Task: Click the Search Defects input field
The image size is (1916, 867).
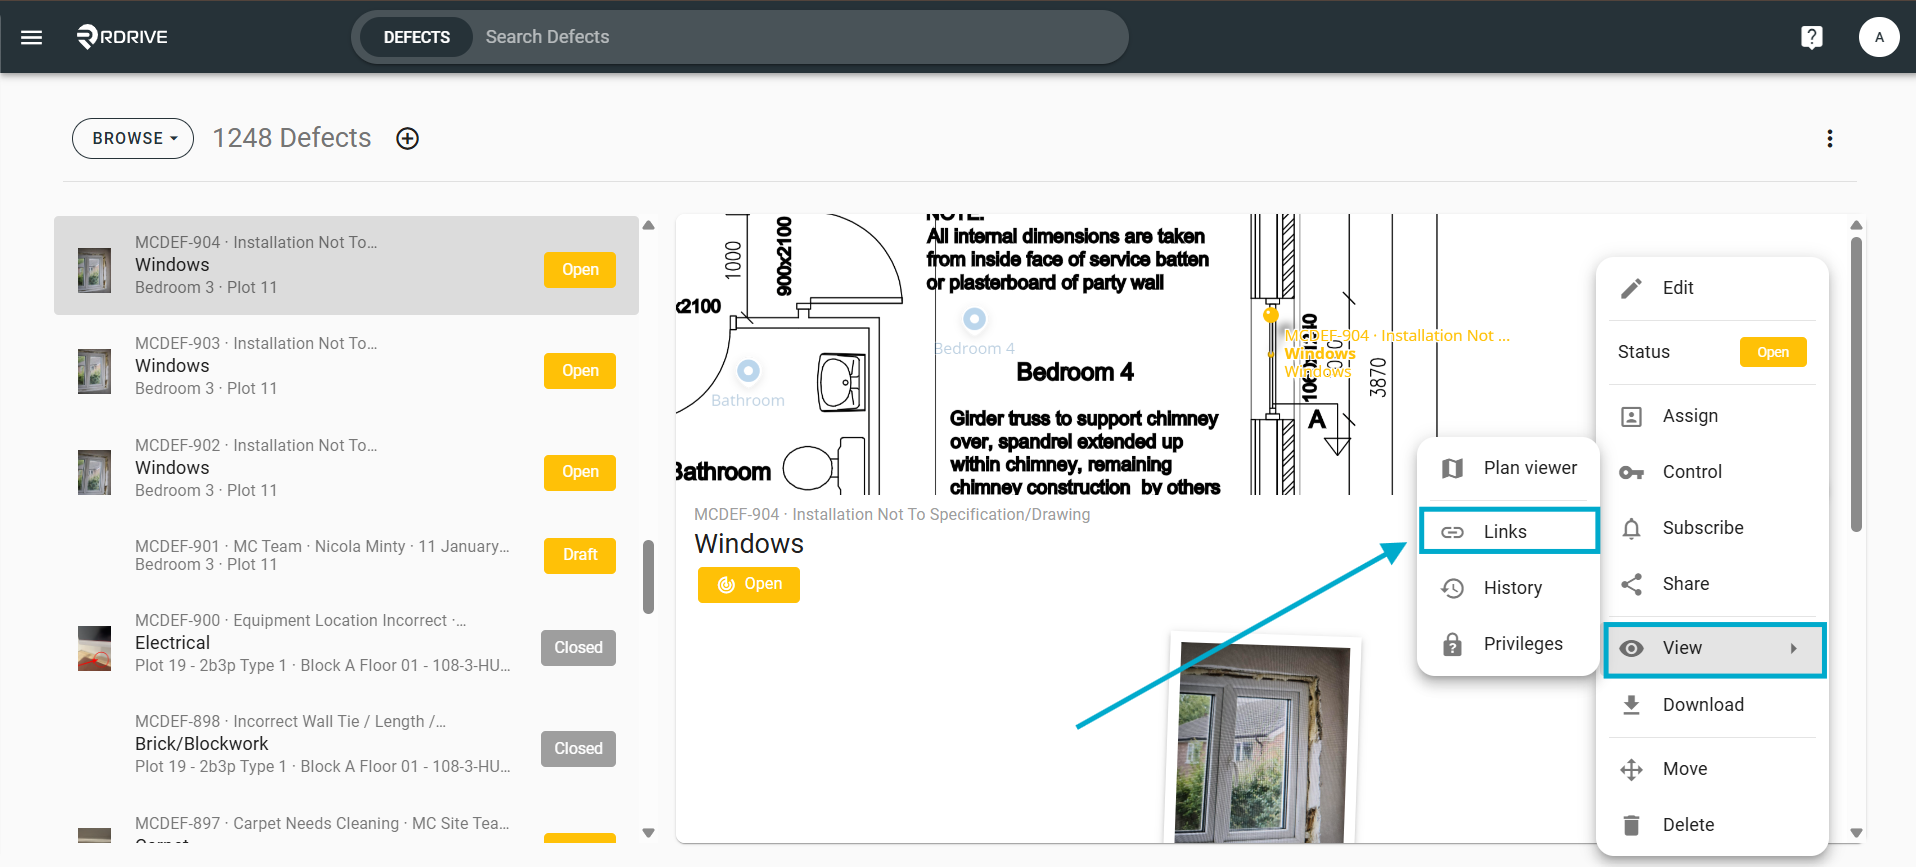Action: click(x=800, y=37)
